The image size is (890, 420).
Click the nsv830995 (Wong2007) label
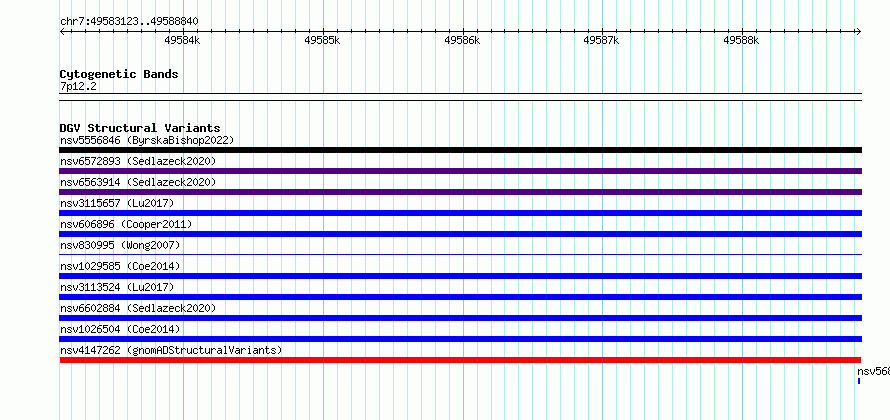(x=120, y=245)
